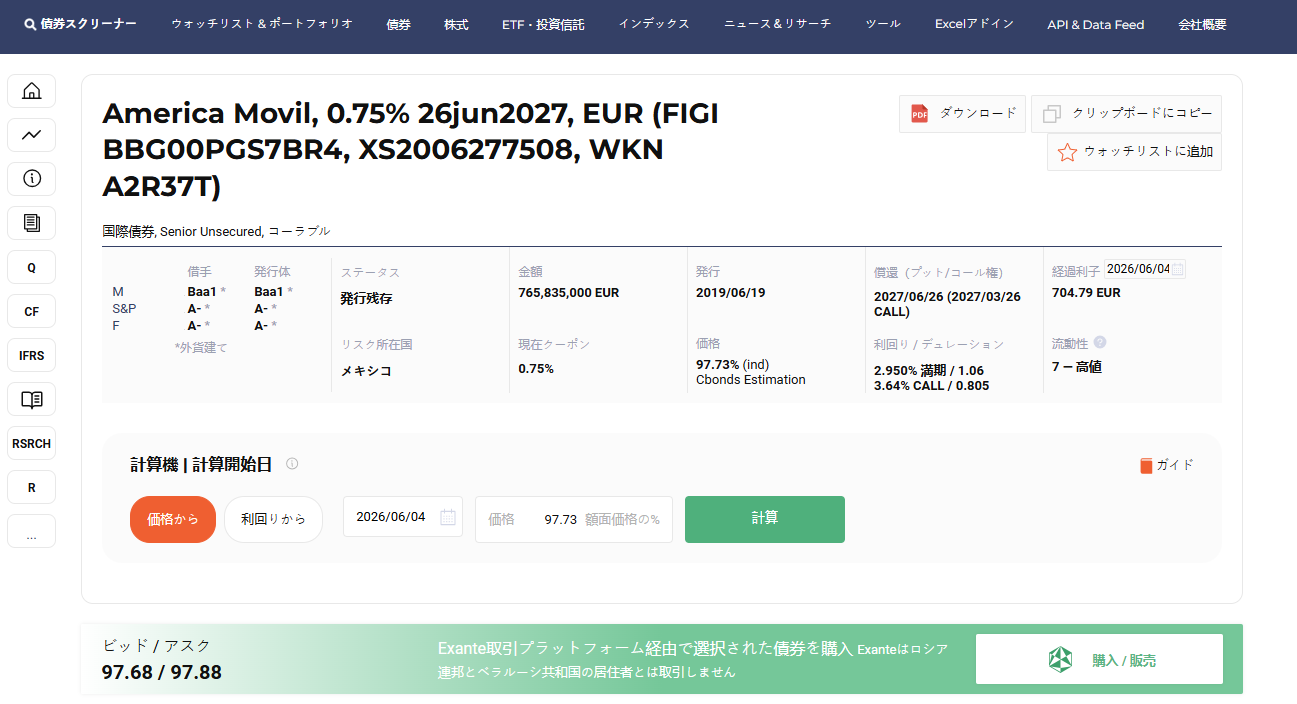This screenshot has width=1297, height=704.
Task: Add bond with ウォッチリストに追加 star button
Action: [1134, 152]
